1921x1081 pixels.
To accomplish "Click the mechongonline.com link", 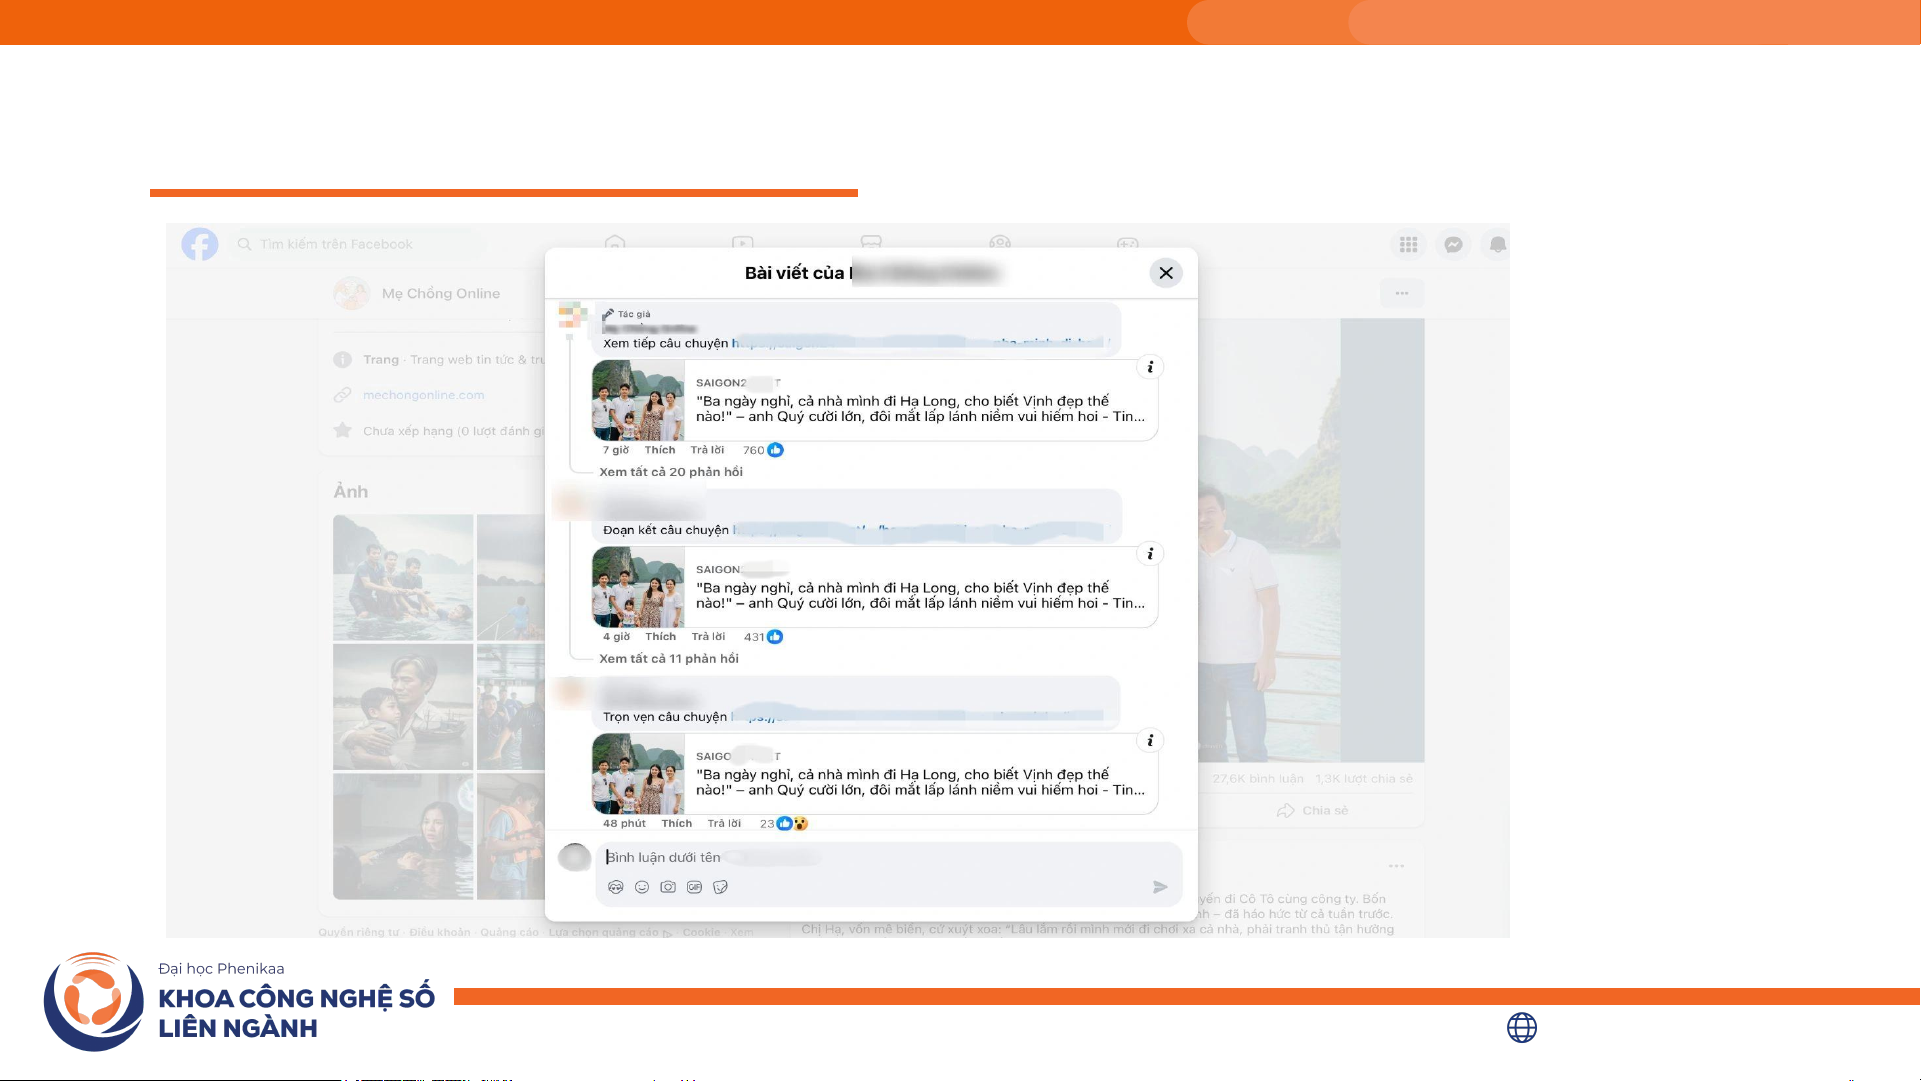I will [x=423, y=395].
